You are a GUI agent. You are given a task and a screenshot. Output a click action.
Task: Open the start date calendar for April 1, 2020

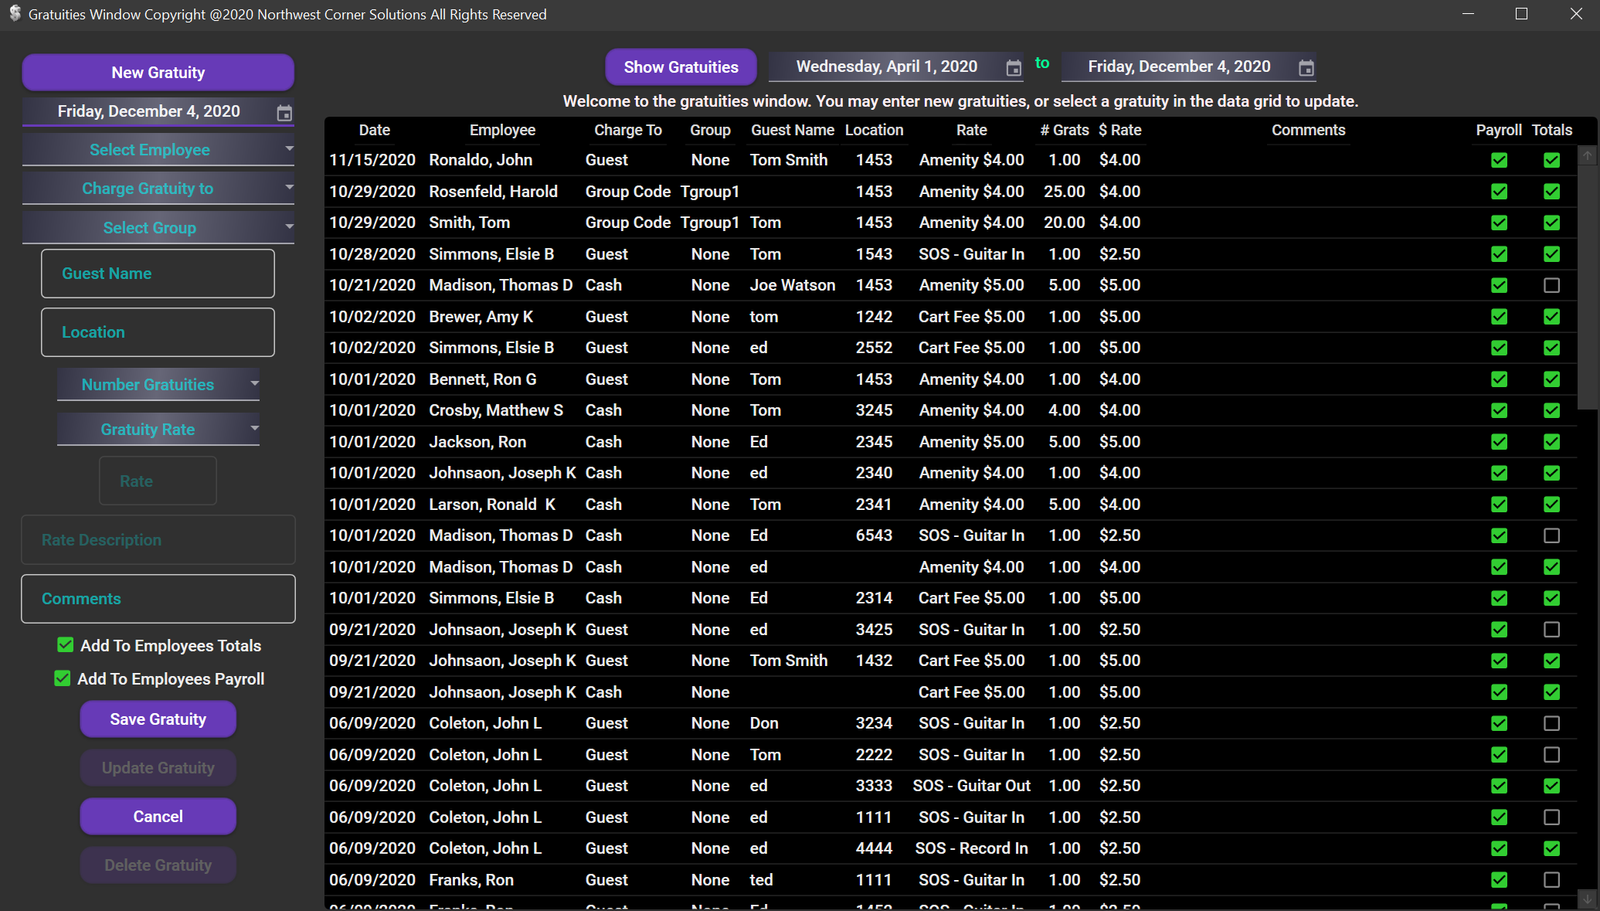tap(1013, 67)
